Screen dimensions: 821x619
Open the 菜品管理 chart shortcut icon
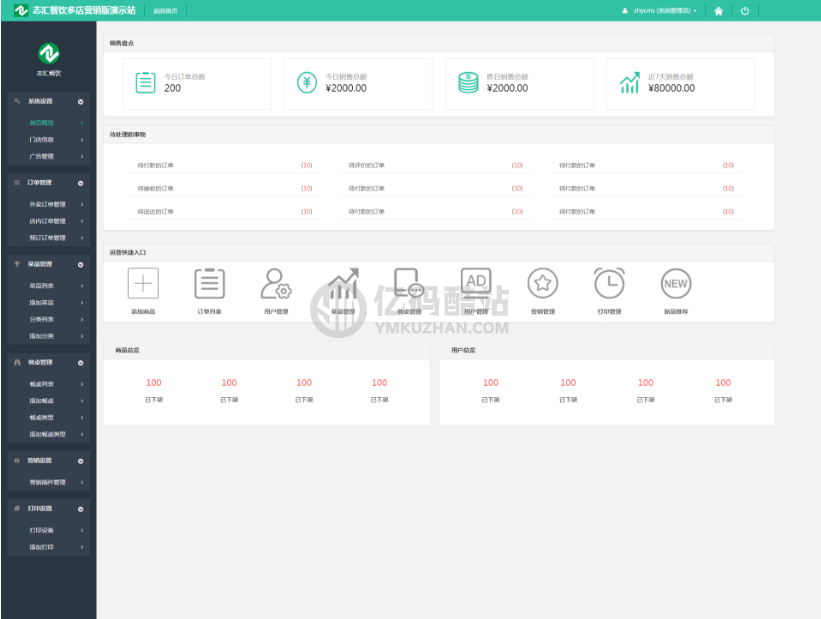point(343,283)
